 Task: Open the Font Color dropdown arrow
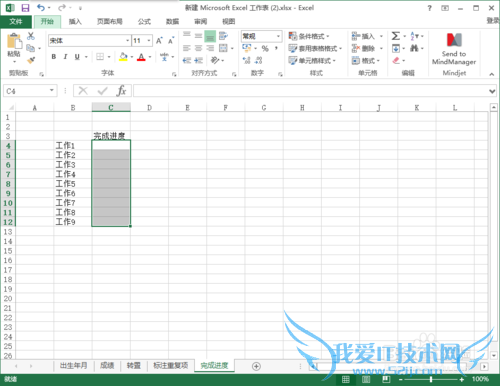(150, 57)
